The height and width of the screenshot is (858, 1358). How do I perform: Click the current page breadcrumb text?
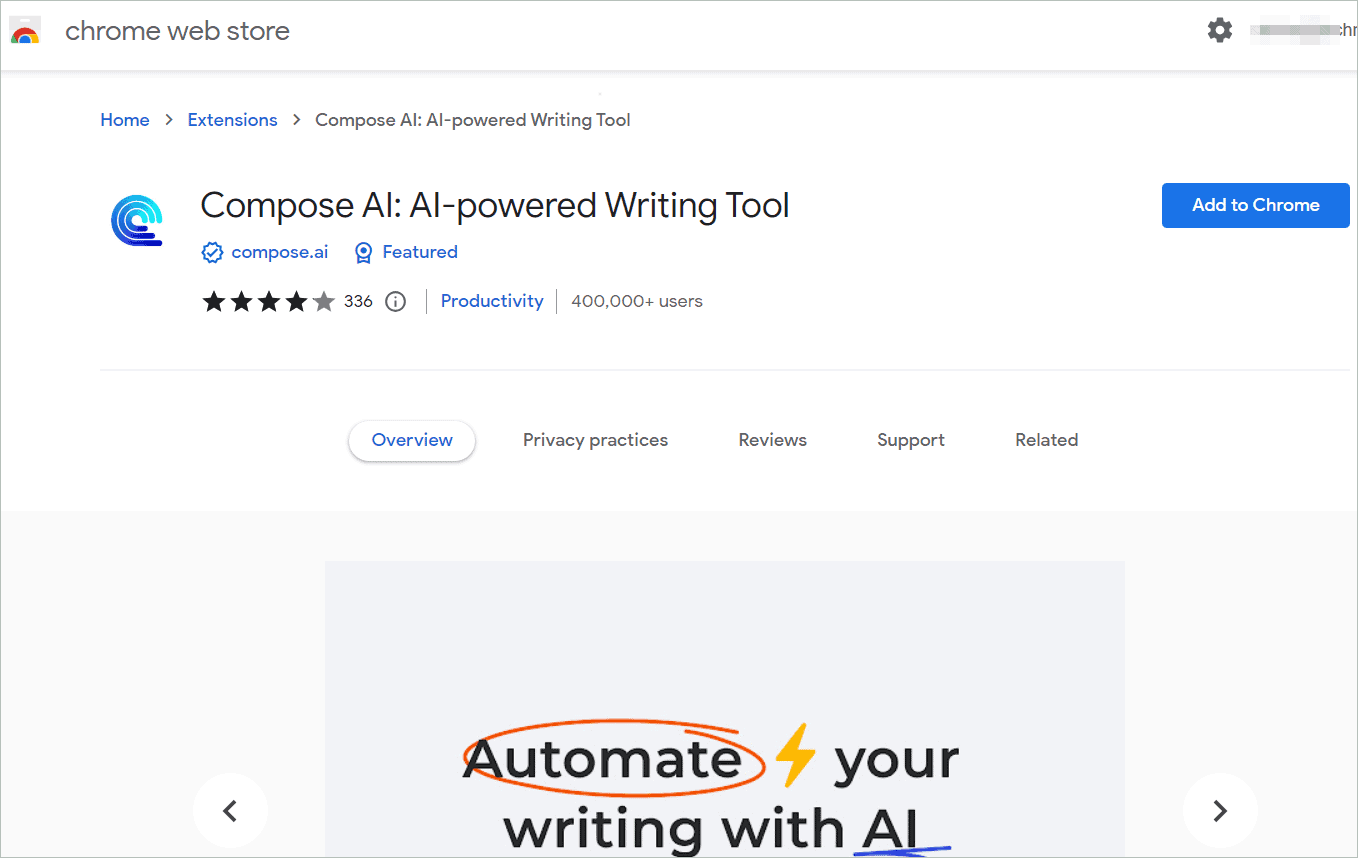tap(473, 120)
